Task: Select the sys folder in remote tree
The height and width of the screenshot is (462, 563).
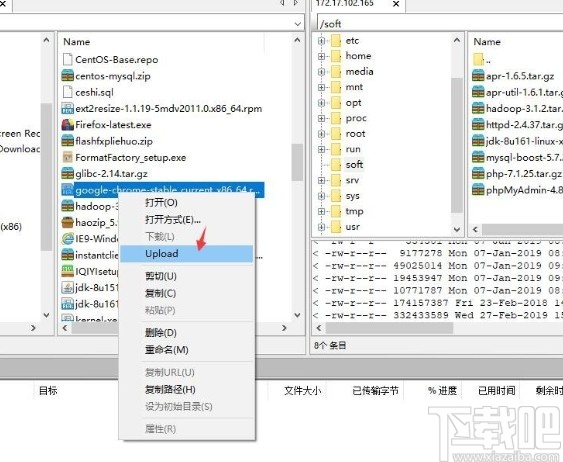Action: click(x=352, y=196)
